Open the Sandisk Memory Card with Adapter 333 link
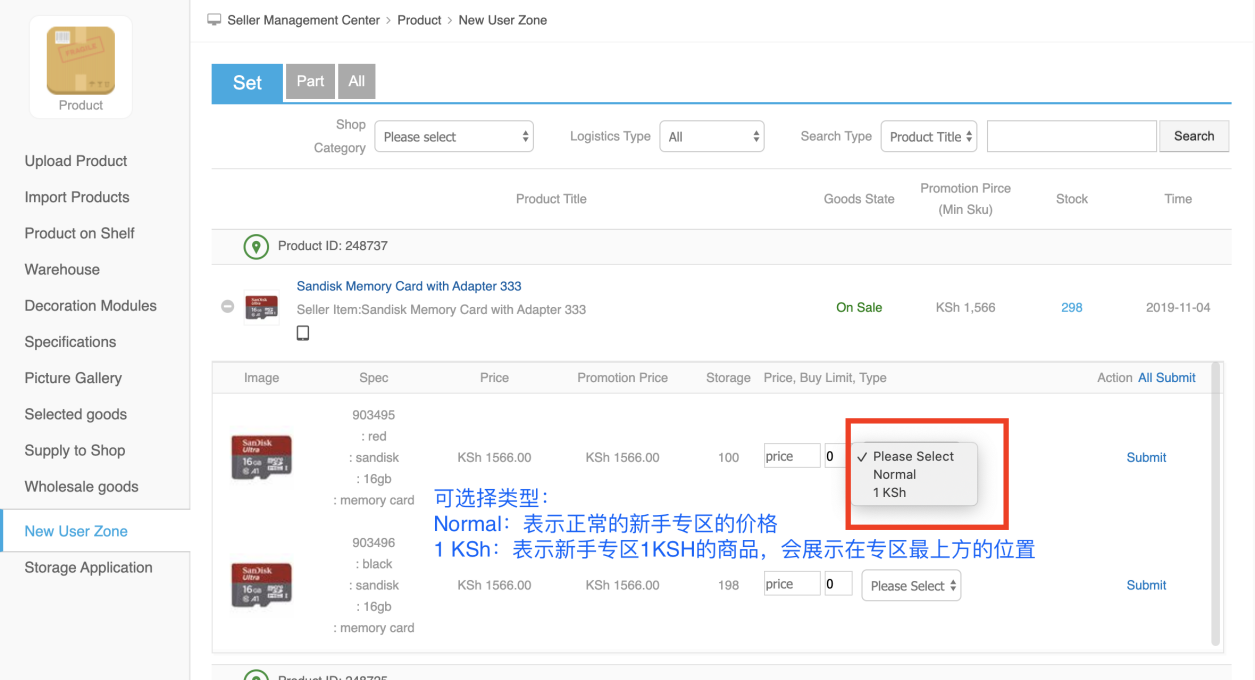This screenshot has height=680, width=1255. point(409,286)
